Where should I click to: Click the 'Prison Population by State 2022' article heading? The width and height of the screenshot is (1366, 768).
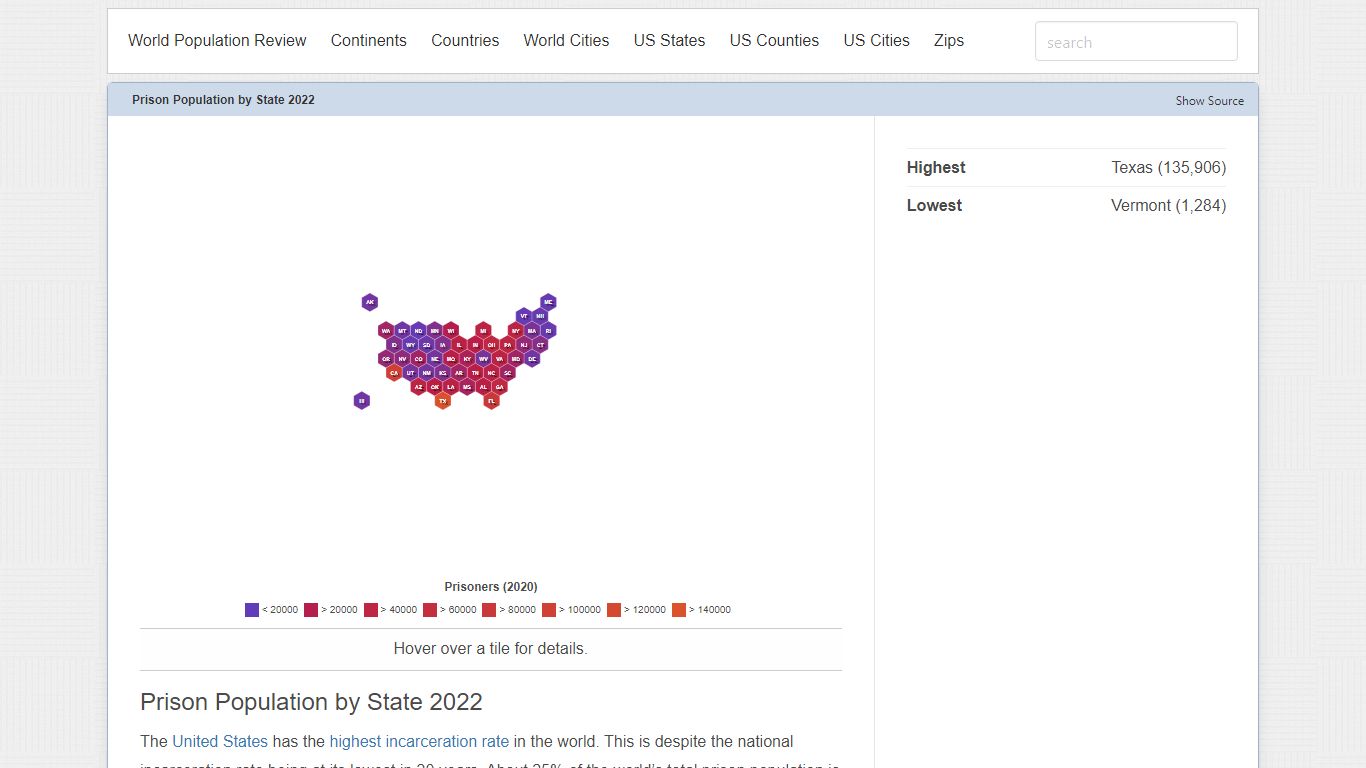pos(311,702)
